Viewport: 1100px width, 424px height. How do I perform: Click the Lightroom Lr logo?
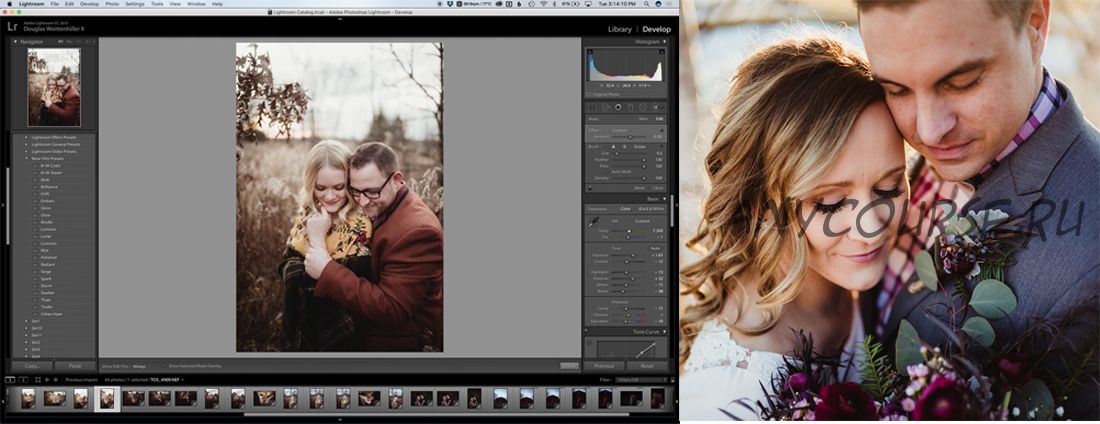pos(13,28)
